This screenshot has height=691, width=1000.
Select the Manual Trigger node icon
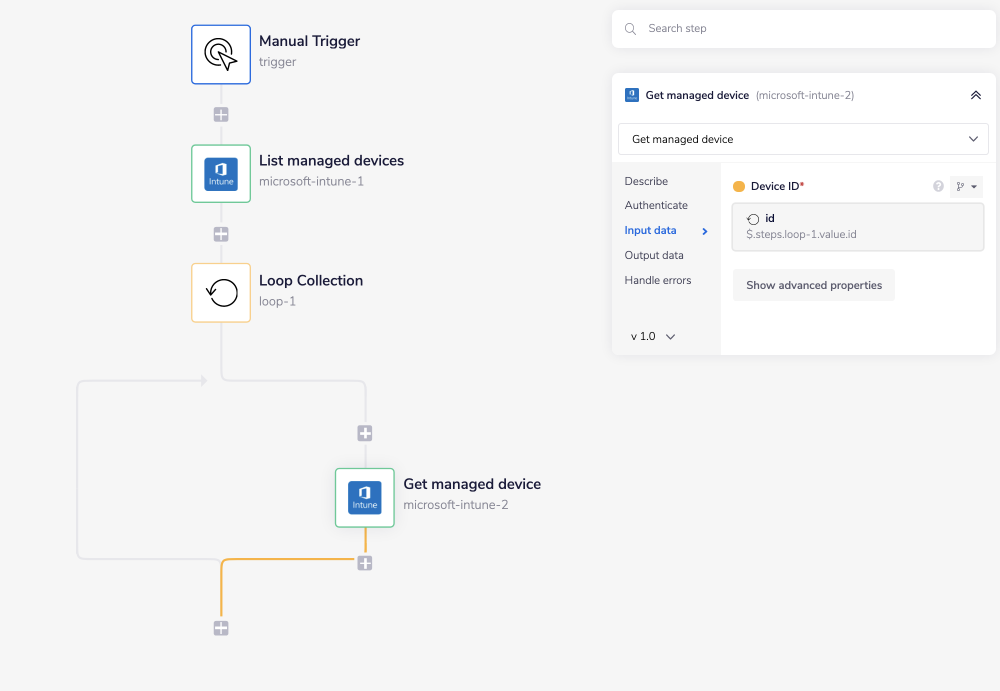click(220, 54)
